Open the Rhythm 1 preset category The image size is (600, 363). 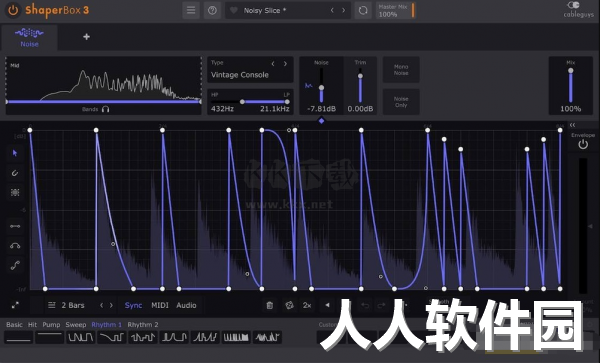pyautogui.click(x=106, y=325)
